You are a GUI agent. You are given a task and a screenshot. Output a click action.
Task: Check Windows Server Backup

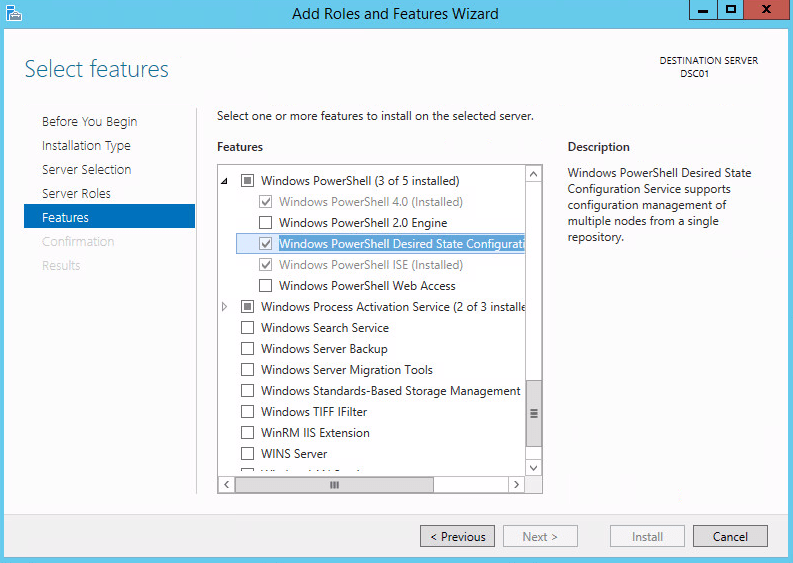(247, 349)
